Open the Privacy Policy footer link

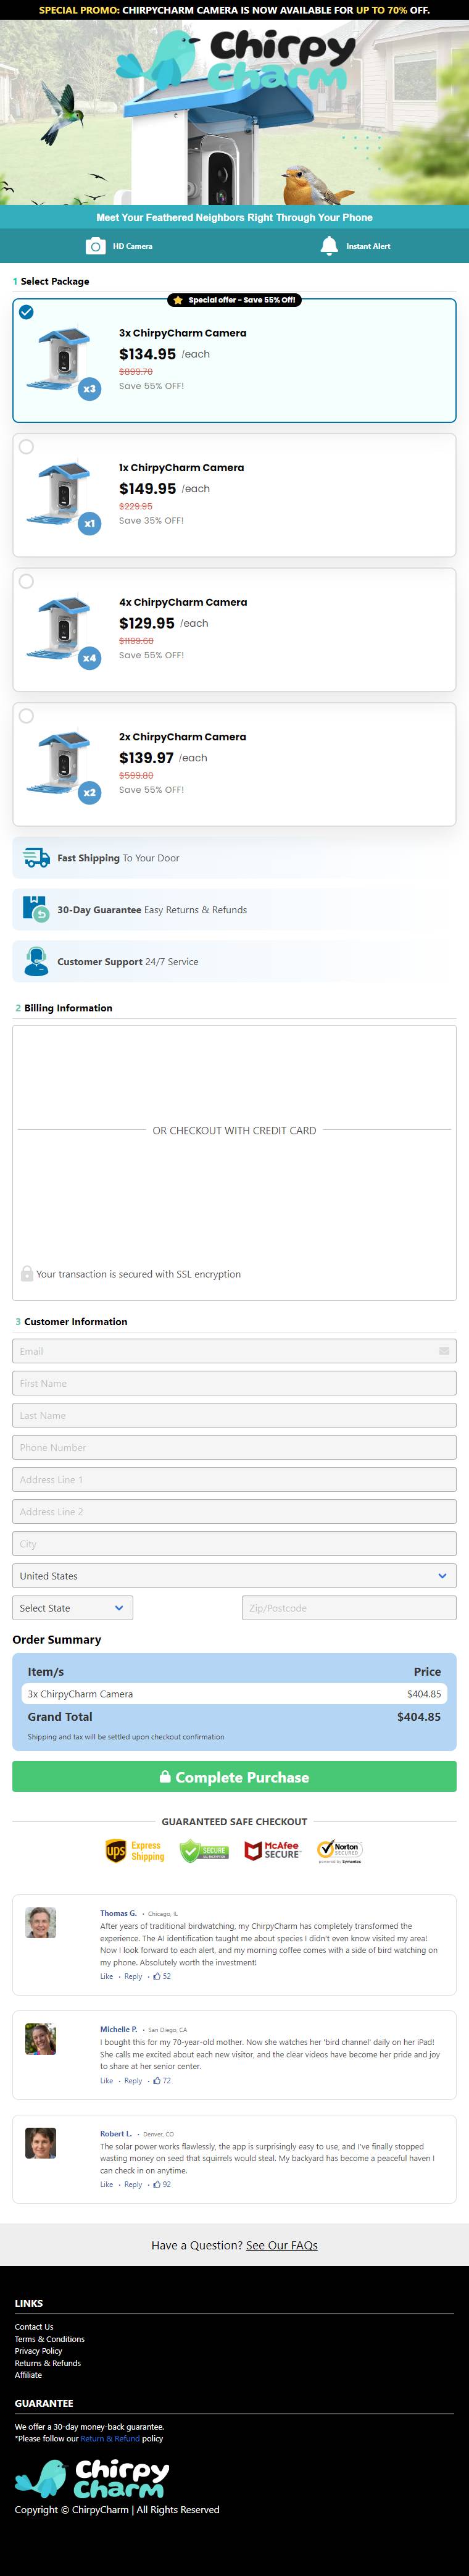pos(38,2351)
